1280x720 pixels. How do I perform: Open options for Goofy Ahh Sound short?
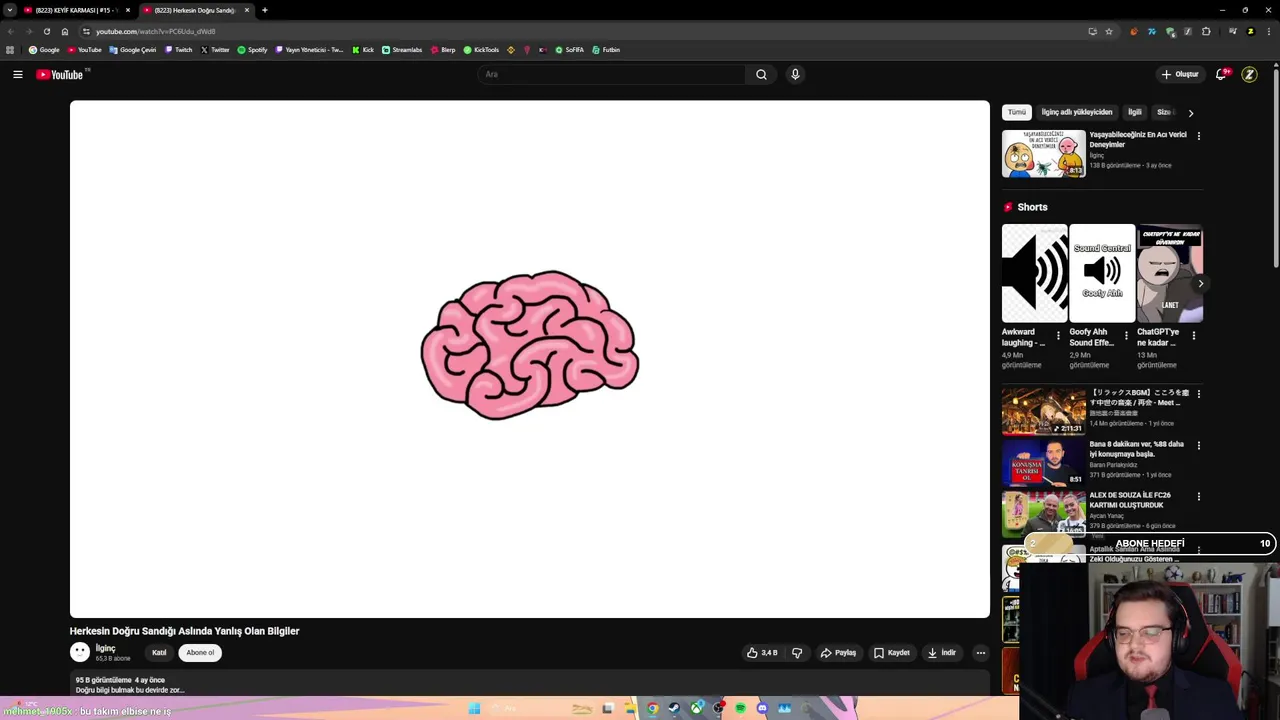(x=1126, y=336)
